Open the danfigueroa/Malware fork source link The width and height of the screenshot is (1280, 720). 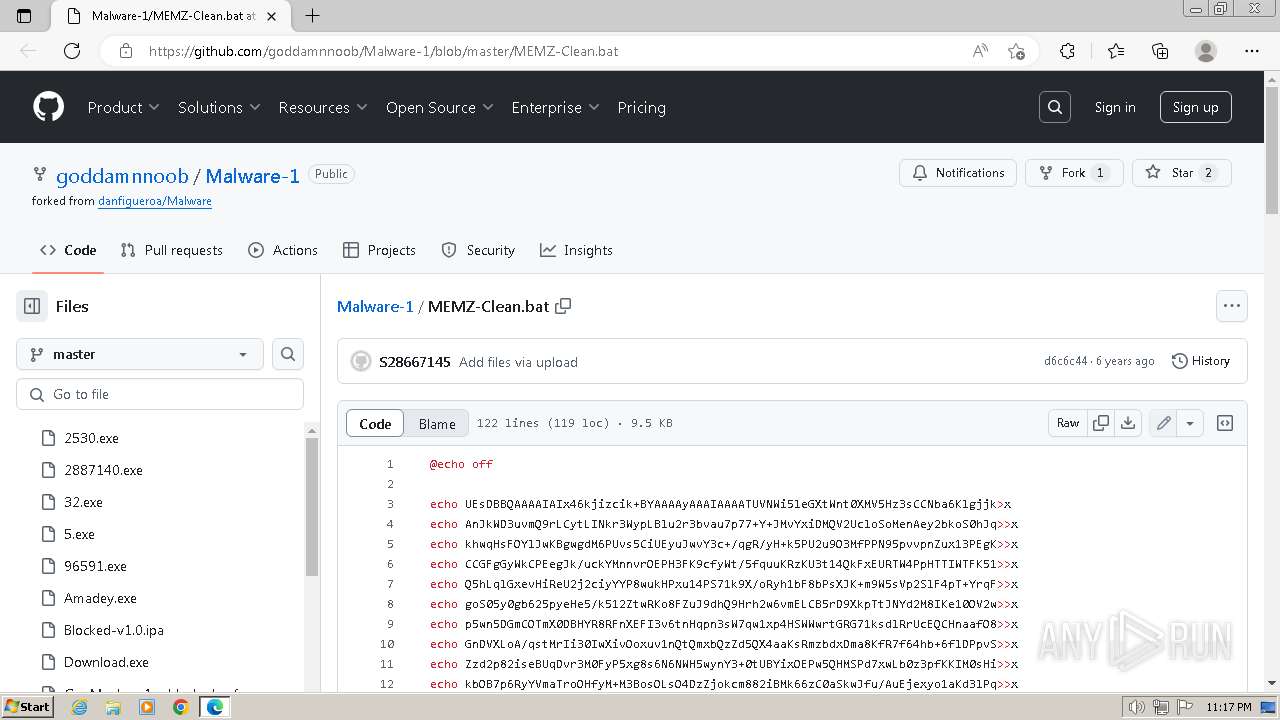pyautogui.click(x=155, y=201)
